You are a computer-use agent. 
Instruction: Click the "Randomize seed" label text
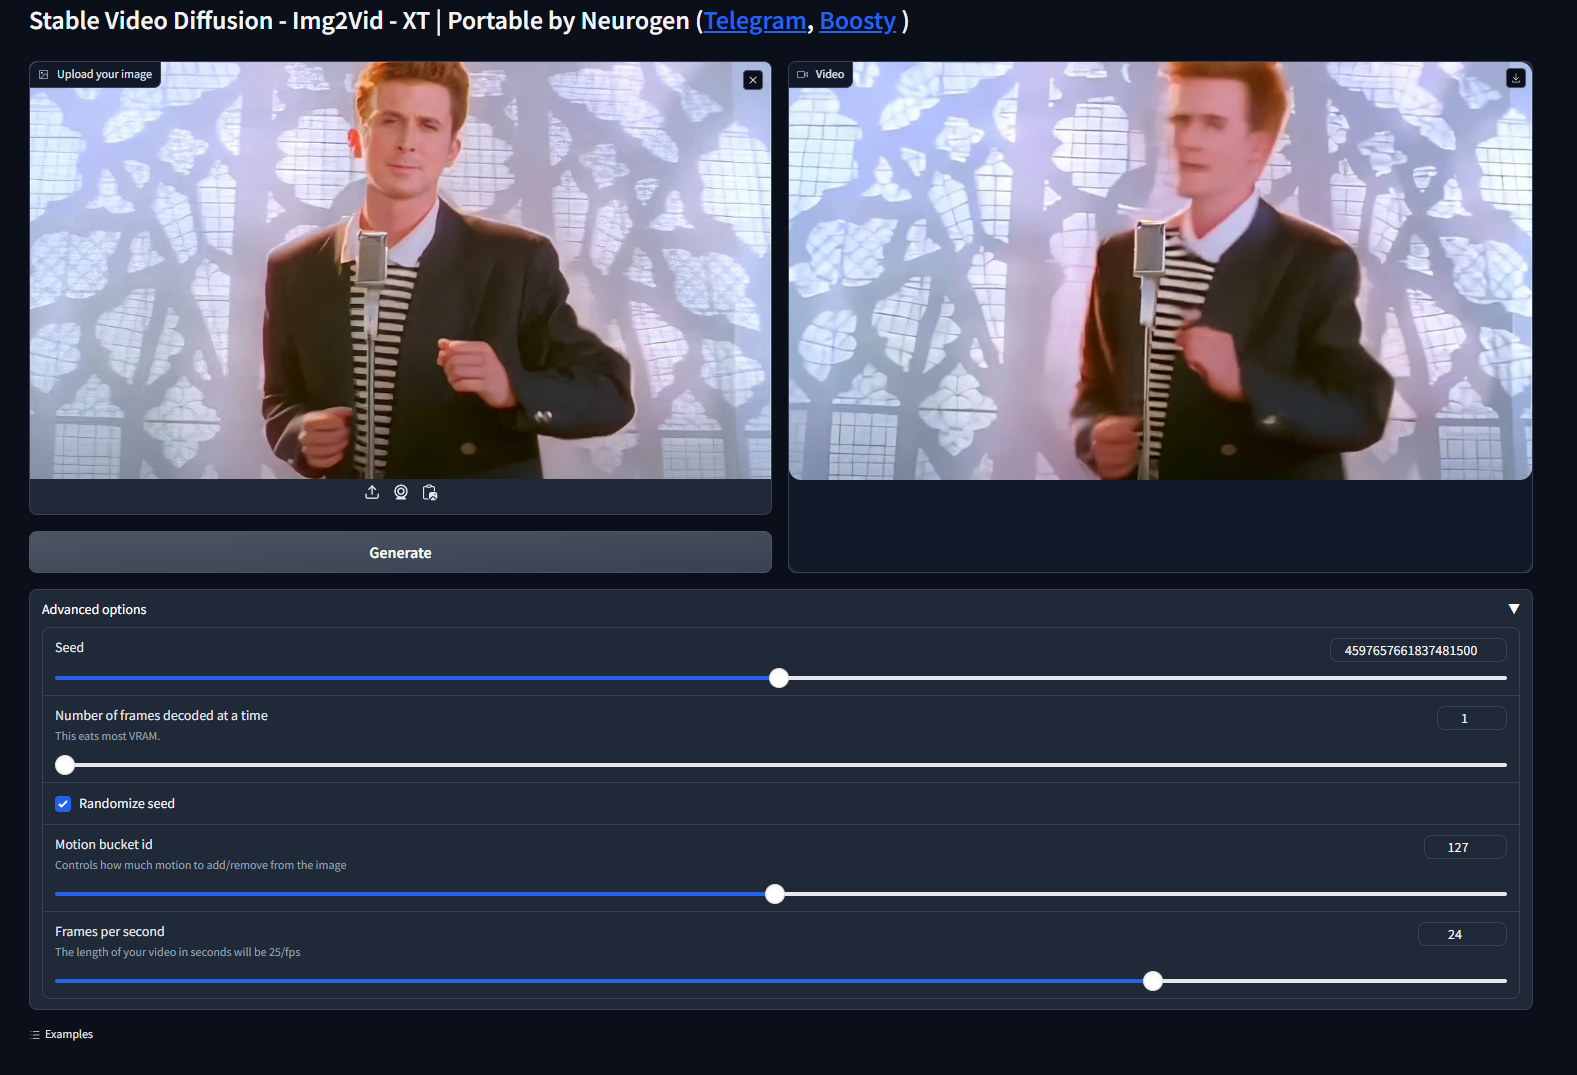(127, 804)
